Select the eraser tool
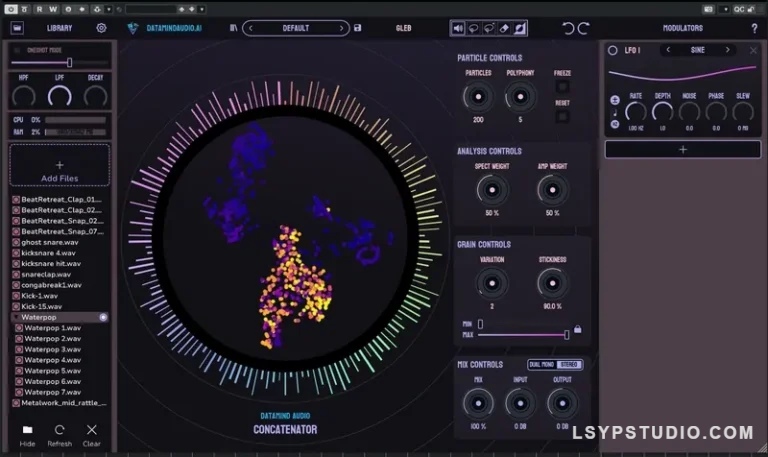Screen dimensions: 768x457 pos(504,28)
